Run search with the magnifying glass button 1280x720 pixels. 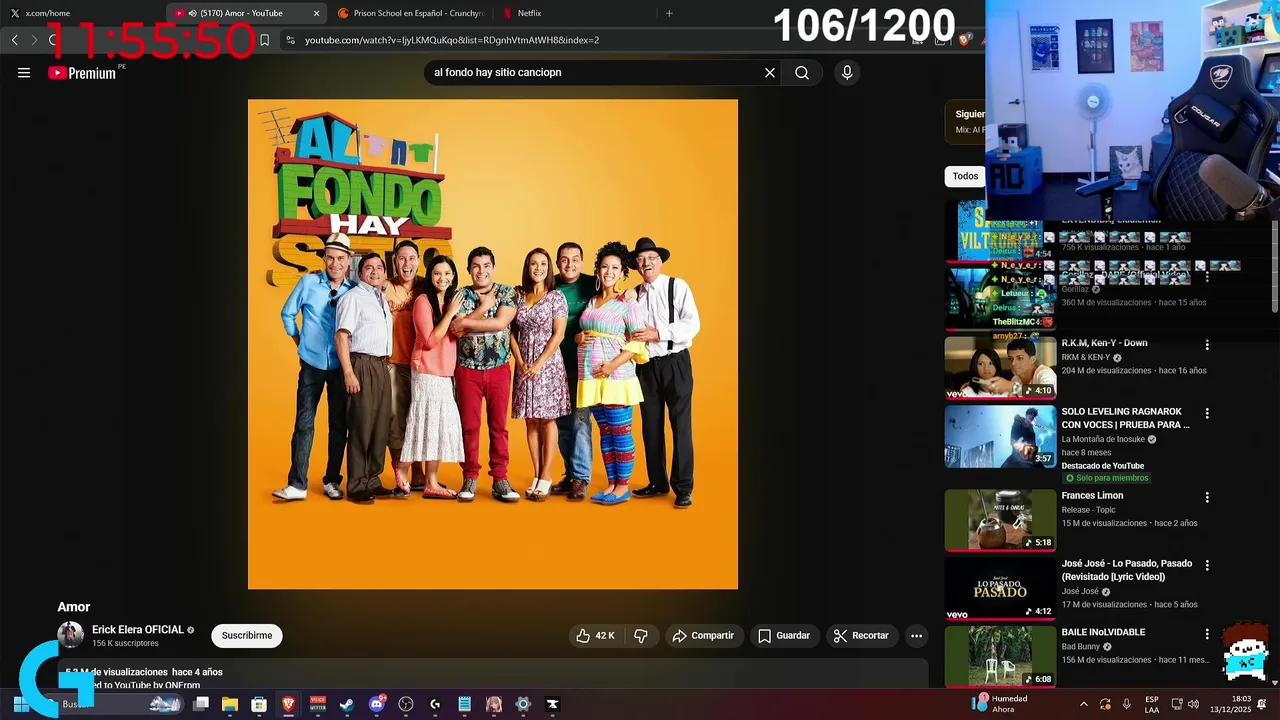click(x=802, y=73)
